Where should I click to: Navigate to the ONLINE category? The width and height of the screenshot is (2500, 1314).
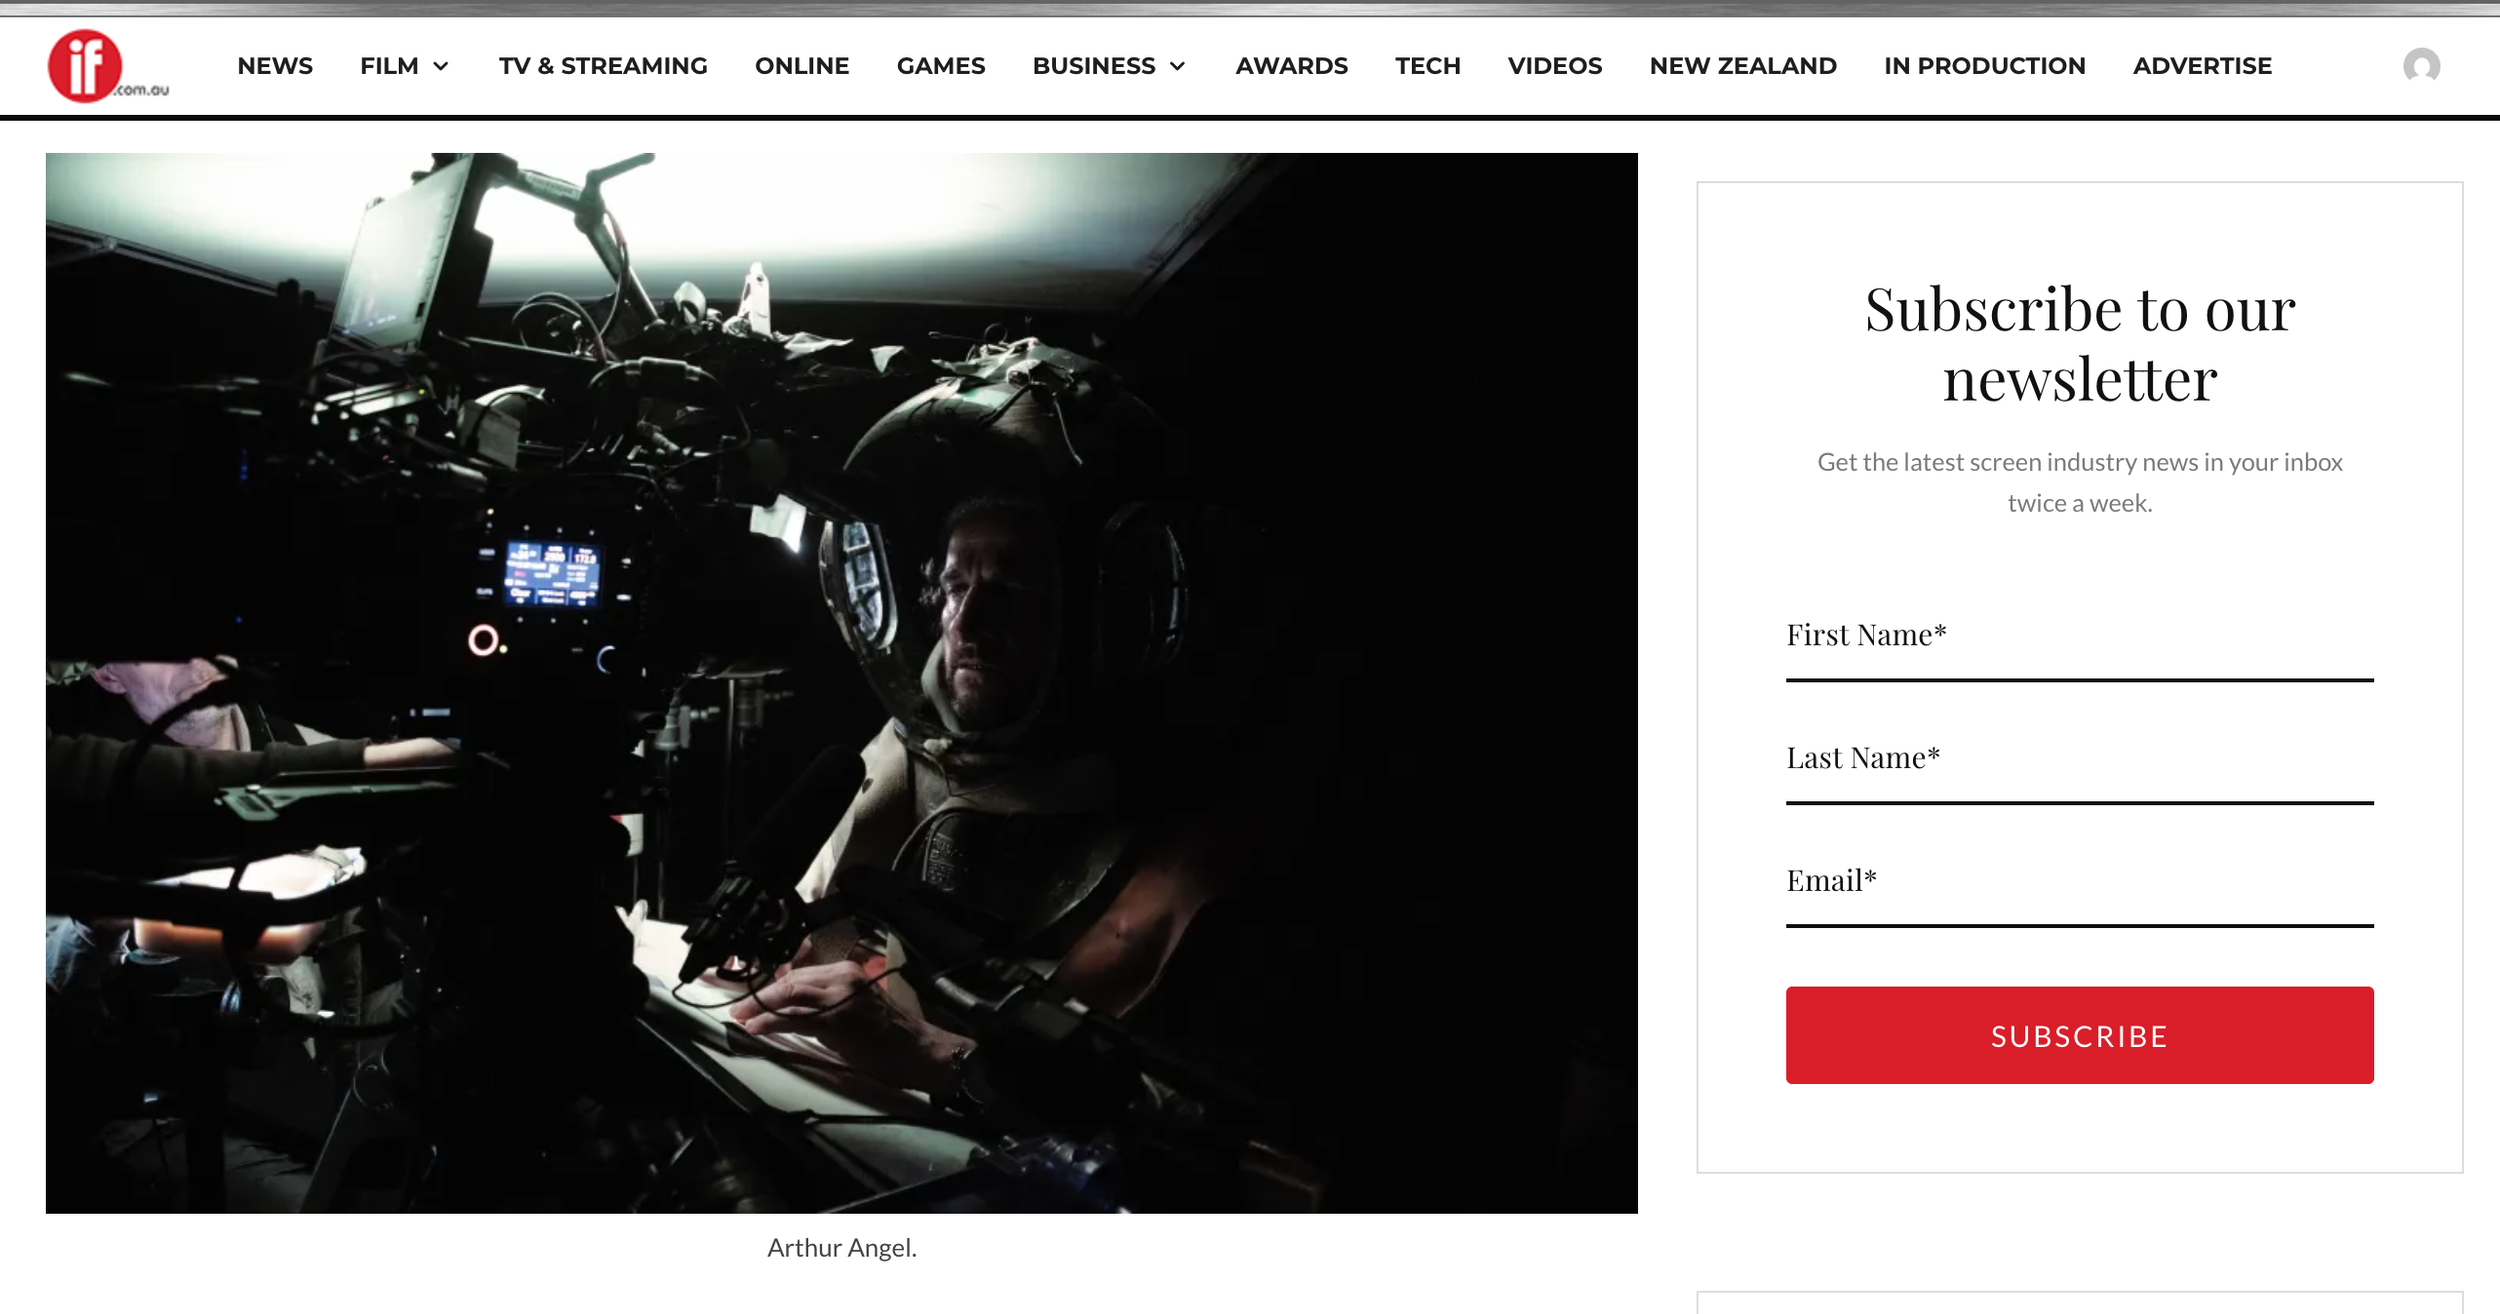(x=802, y=65)
